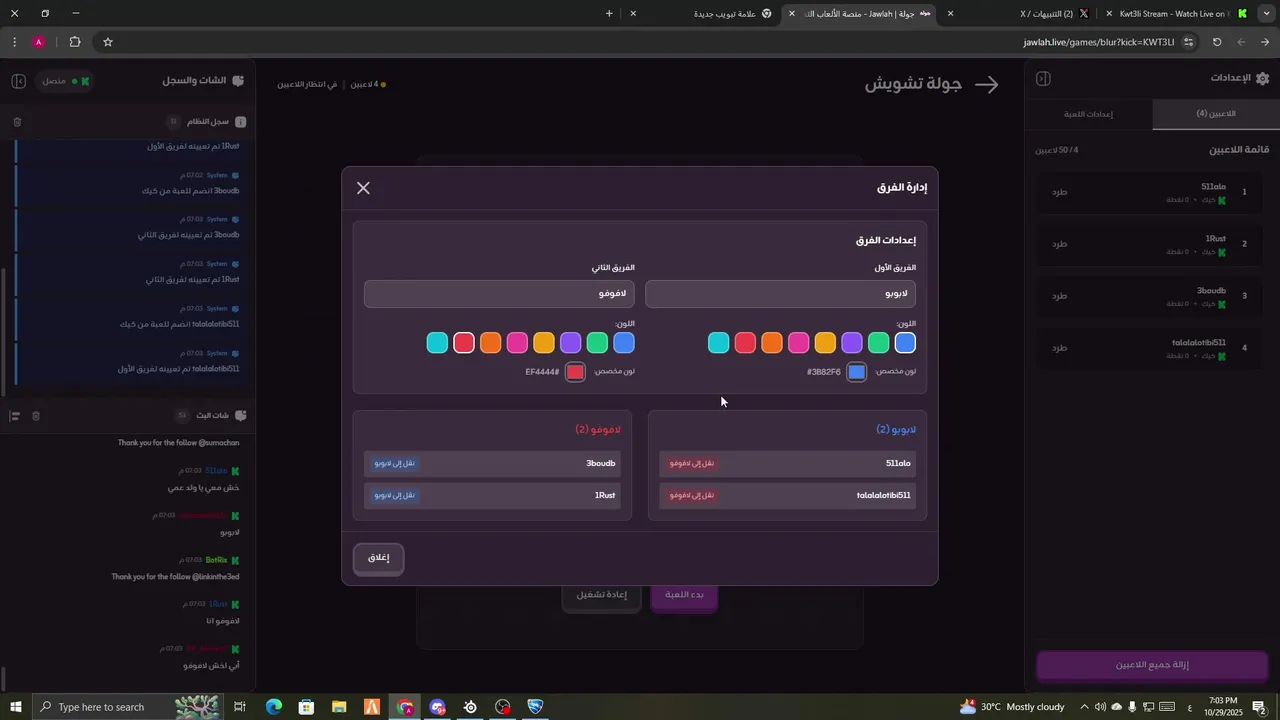
Task: Click the إغلاق button in the dialog
Action: (x=379, y=558)
